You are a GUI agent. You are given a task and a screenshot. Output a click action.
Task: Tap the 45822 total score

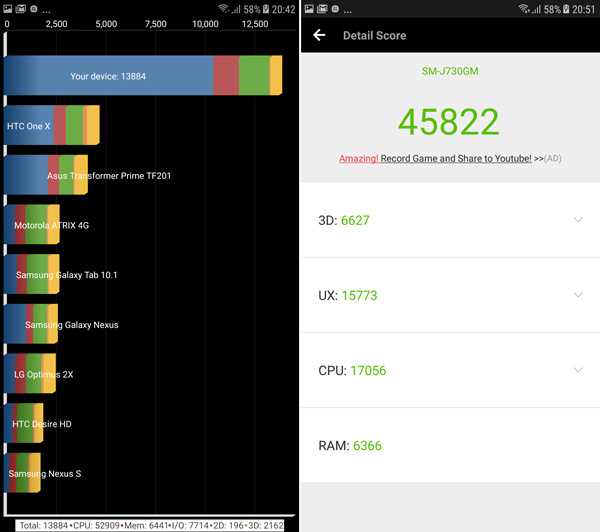[448, 121]
